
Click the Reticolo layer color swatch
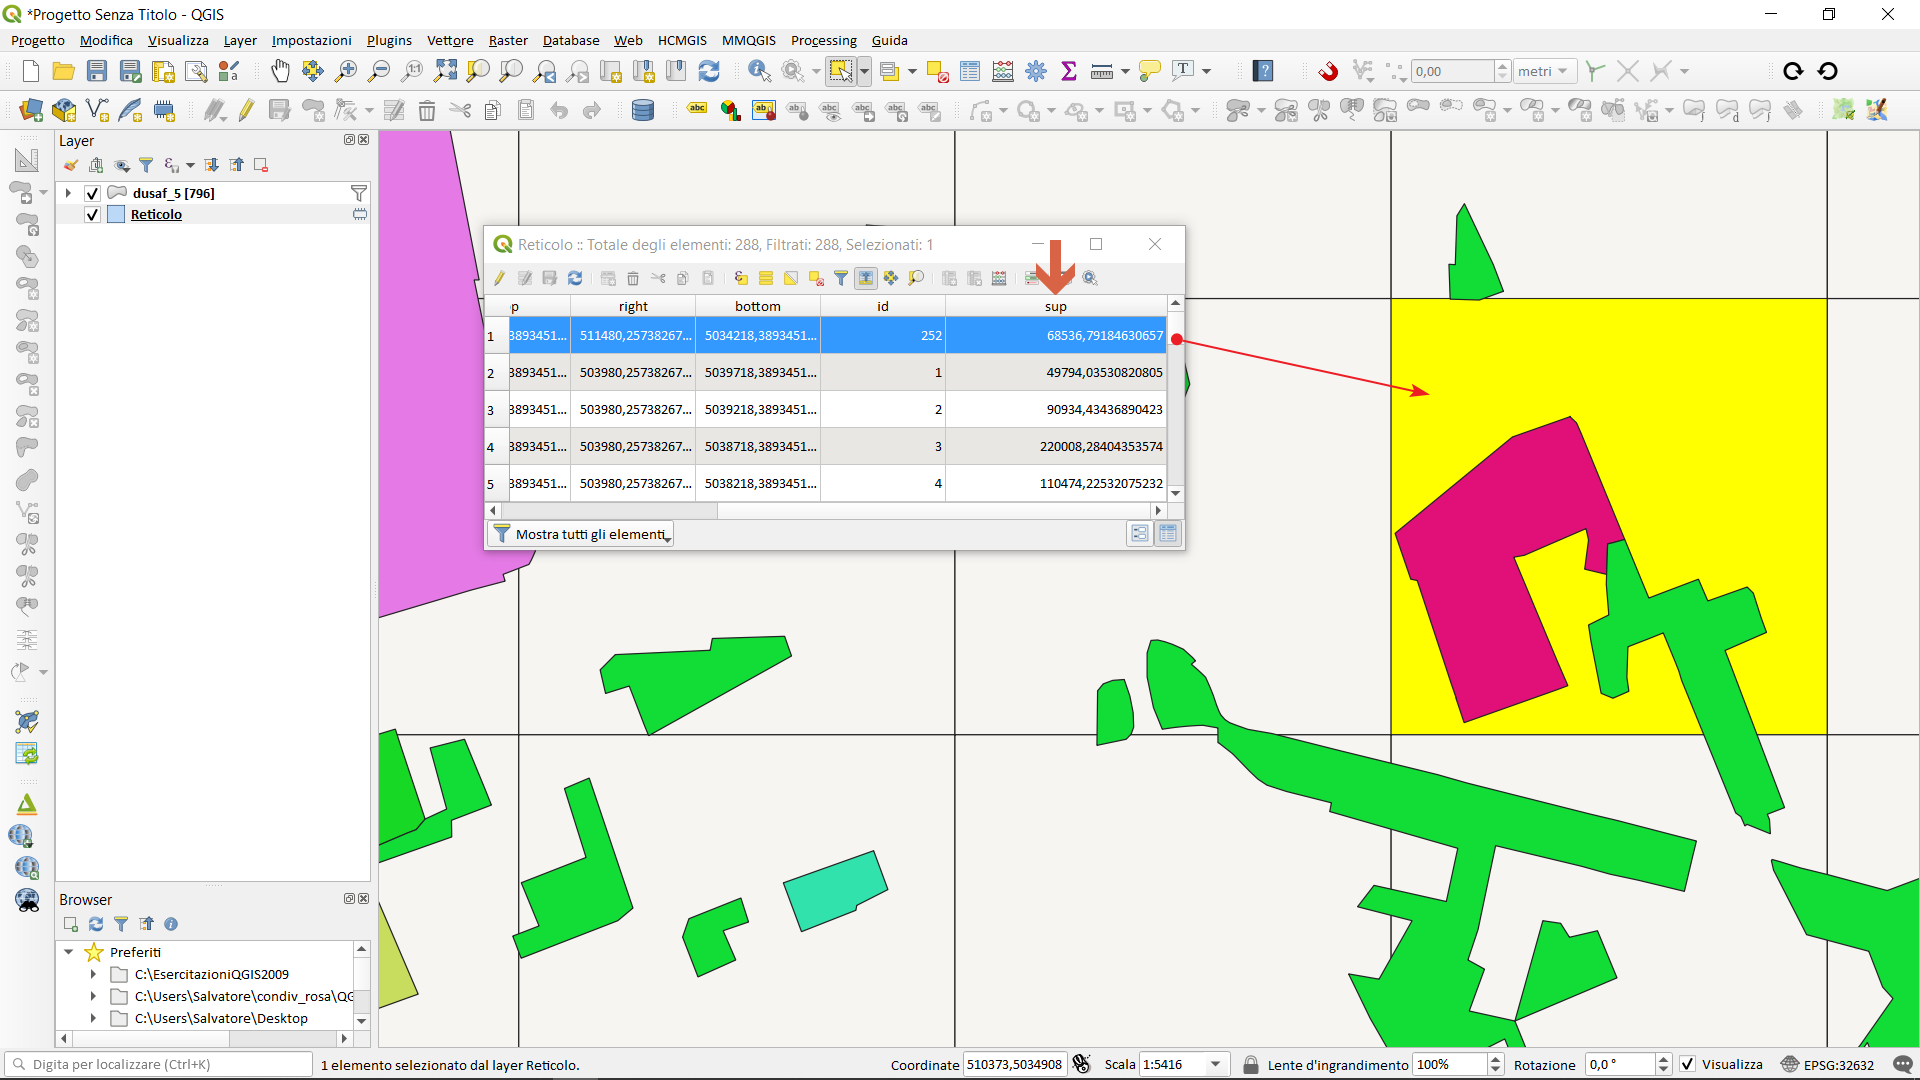pos(116,214)
